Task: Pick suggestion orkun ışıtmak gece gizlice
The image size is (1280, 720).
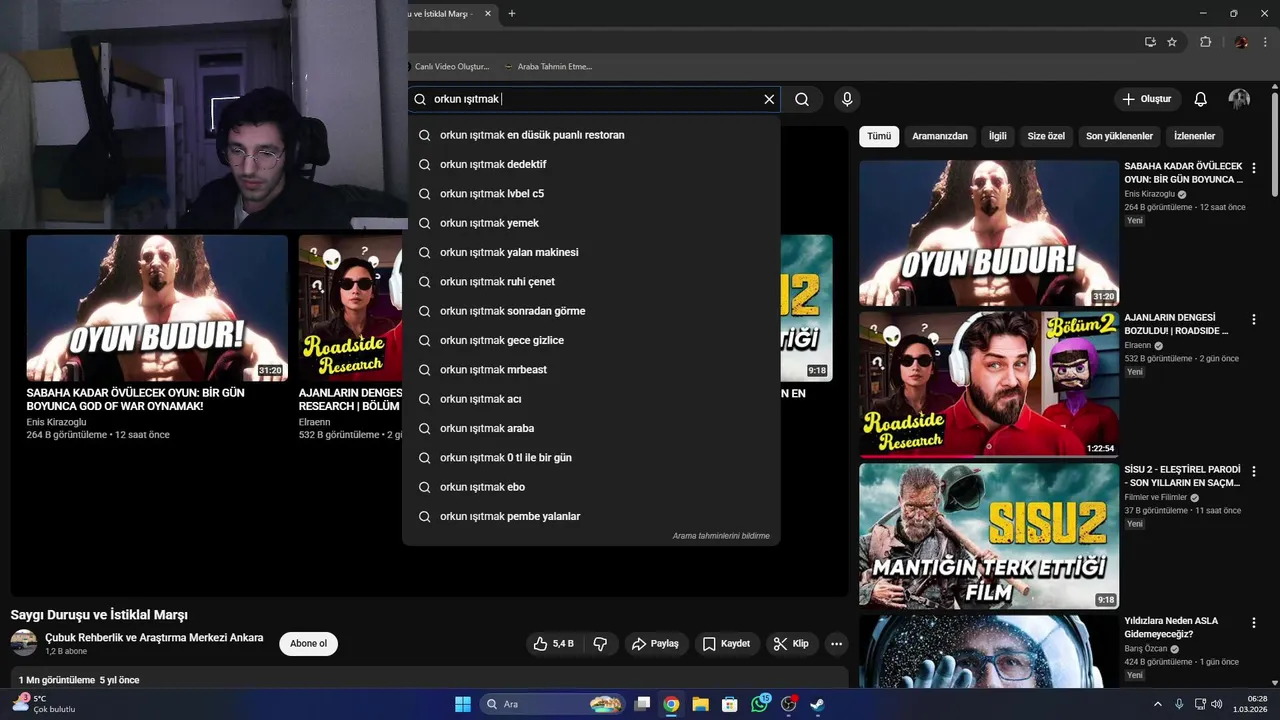Action: tap(591, 340)
